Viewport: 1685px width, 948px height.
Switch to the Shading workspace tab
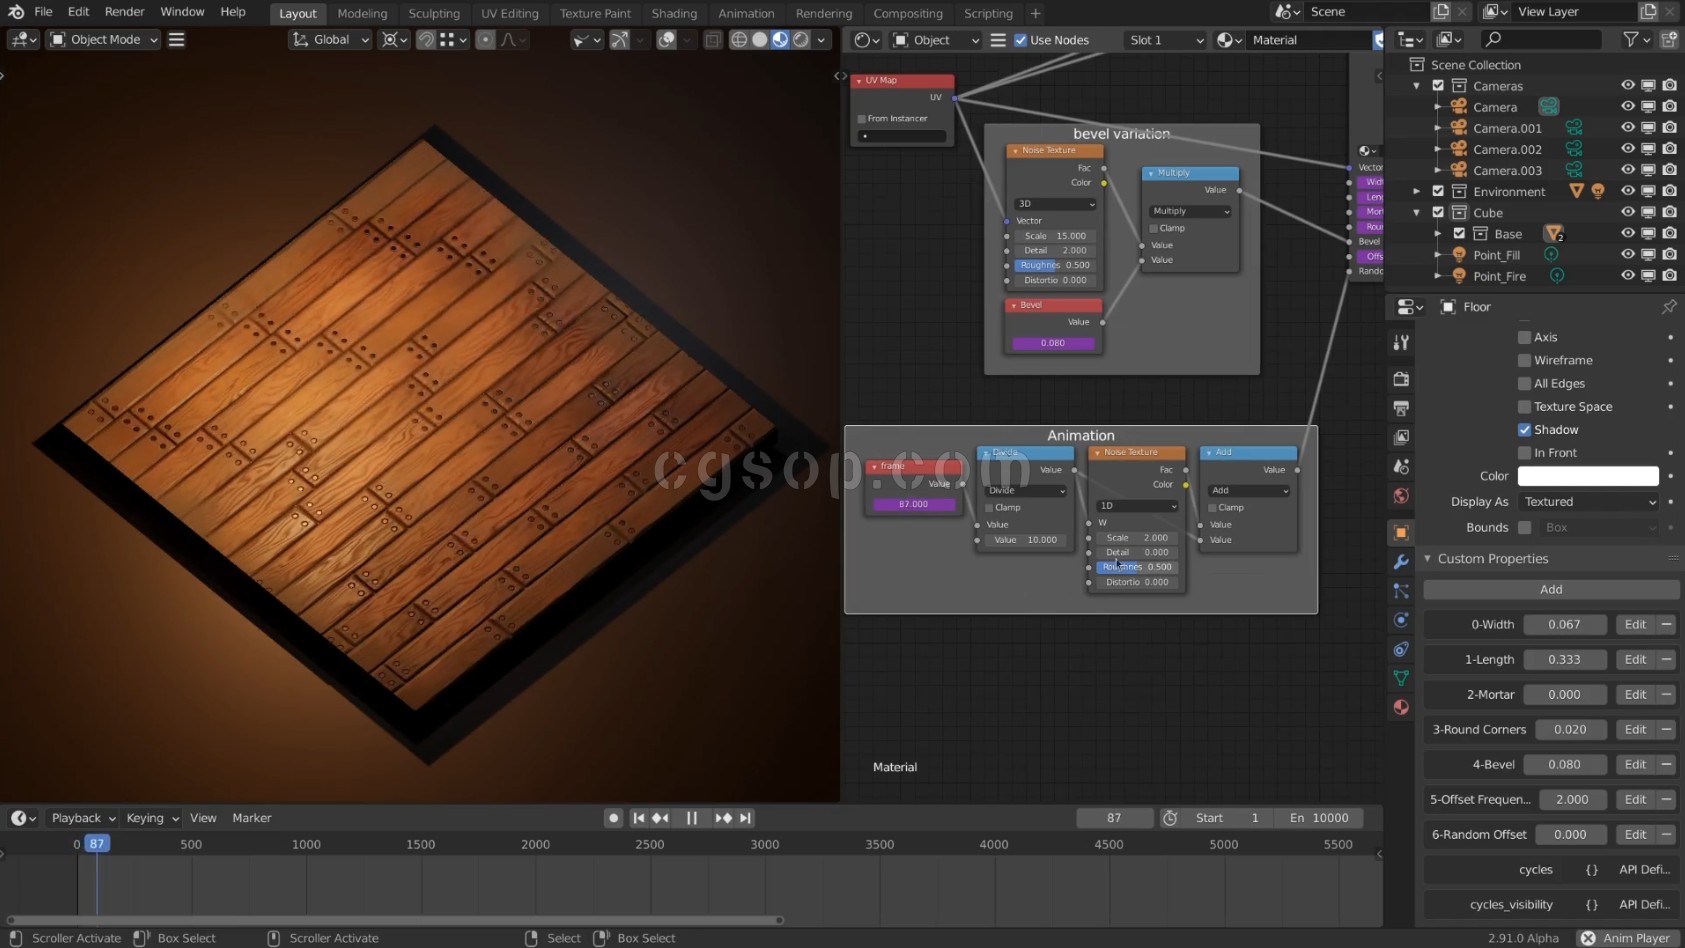[673, 13]
